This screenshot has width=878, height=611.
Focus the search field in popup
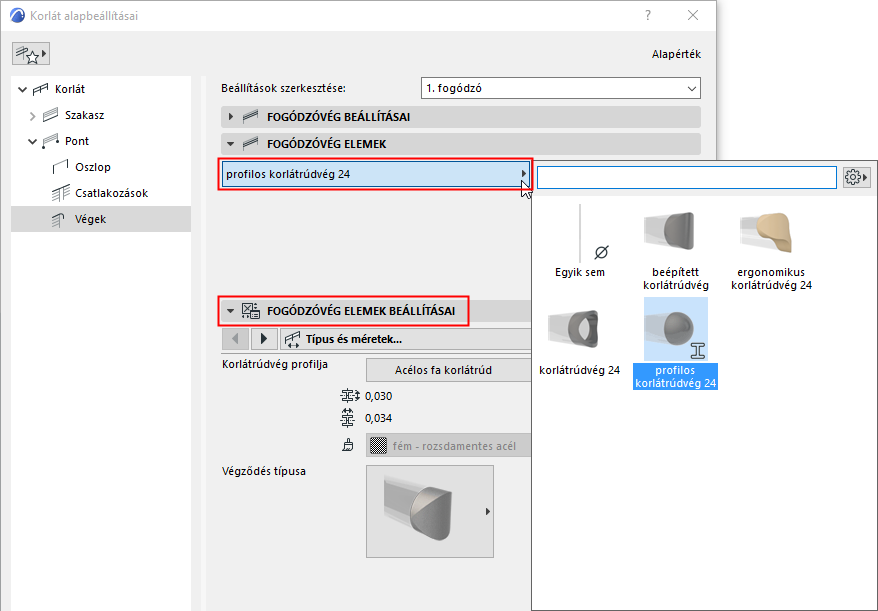click(x=687, y=178)
